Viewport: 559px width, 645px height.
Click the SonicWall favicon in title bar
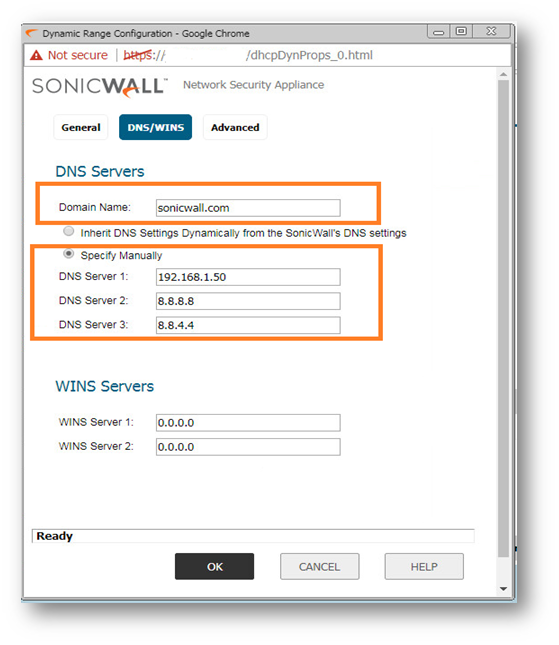[32, 33]
